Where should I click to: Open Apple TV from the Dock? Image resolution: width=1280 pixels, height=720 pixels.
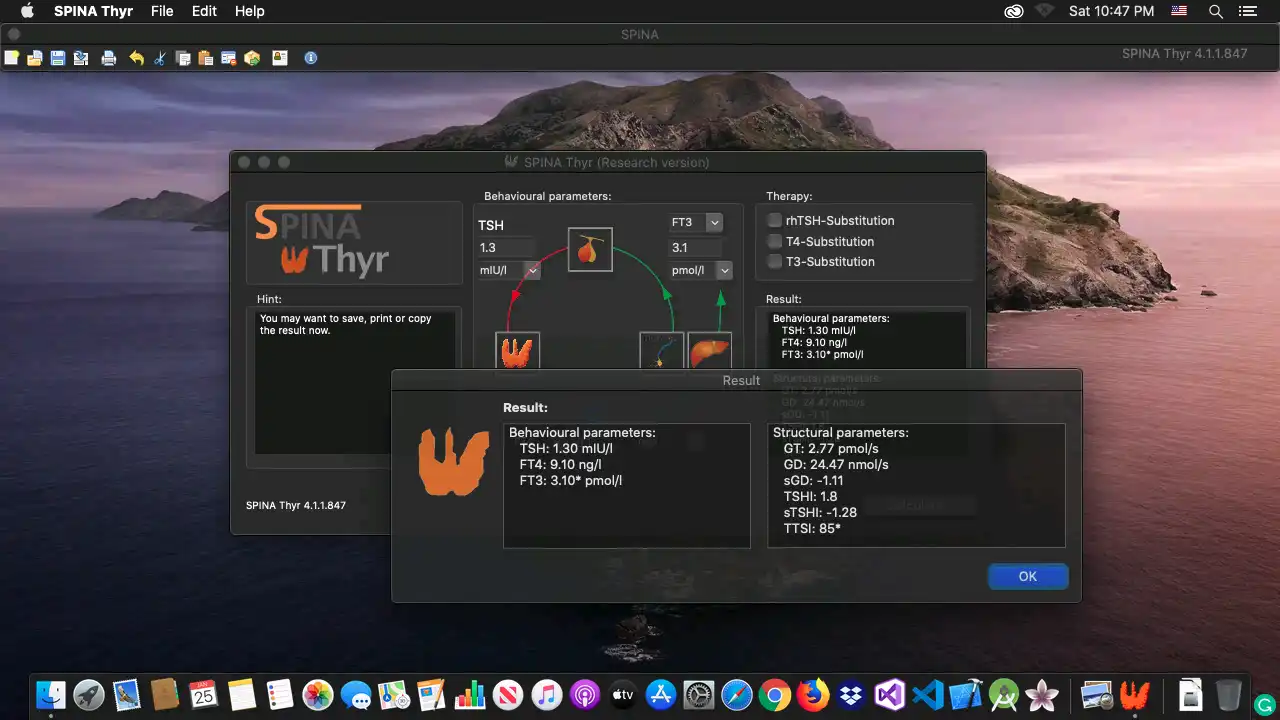click(x=622, y=694)
